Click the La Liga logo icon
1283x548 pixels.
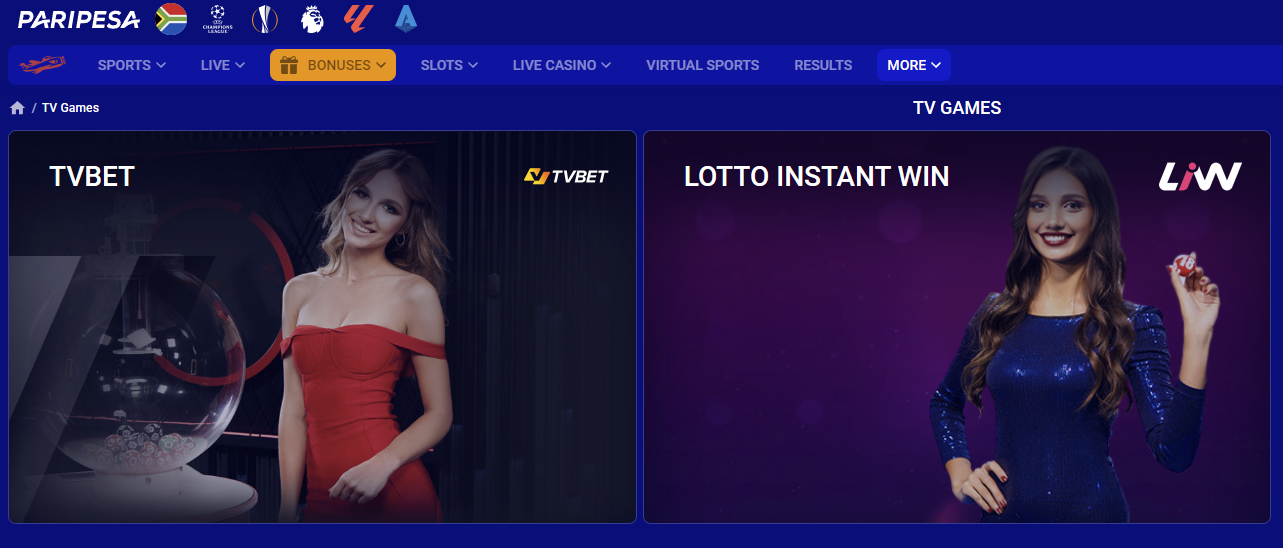coord(359,18)
